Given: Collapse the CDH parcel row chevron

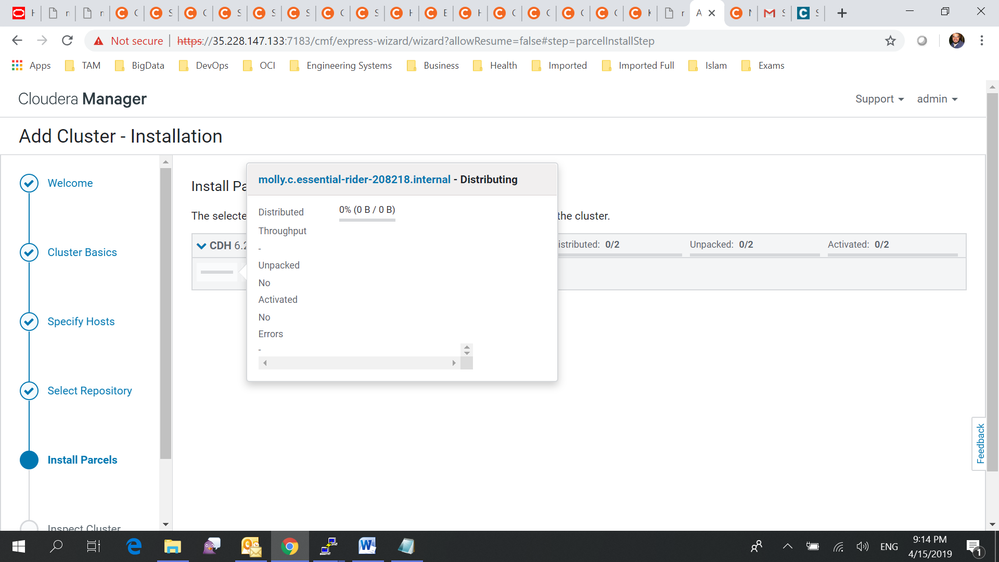Looking at the screenshot, I should click(201, 245).
